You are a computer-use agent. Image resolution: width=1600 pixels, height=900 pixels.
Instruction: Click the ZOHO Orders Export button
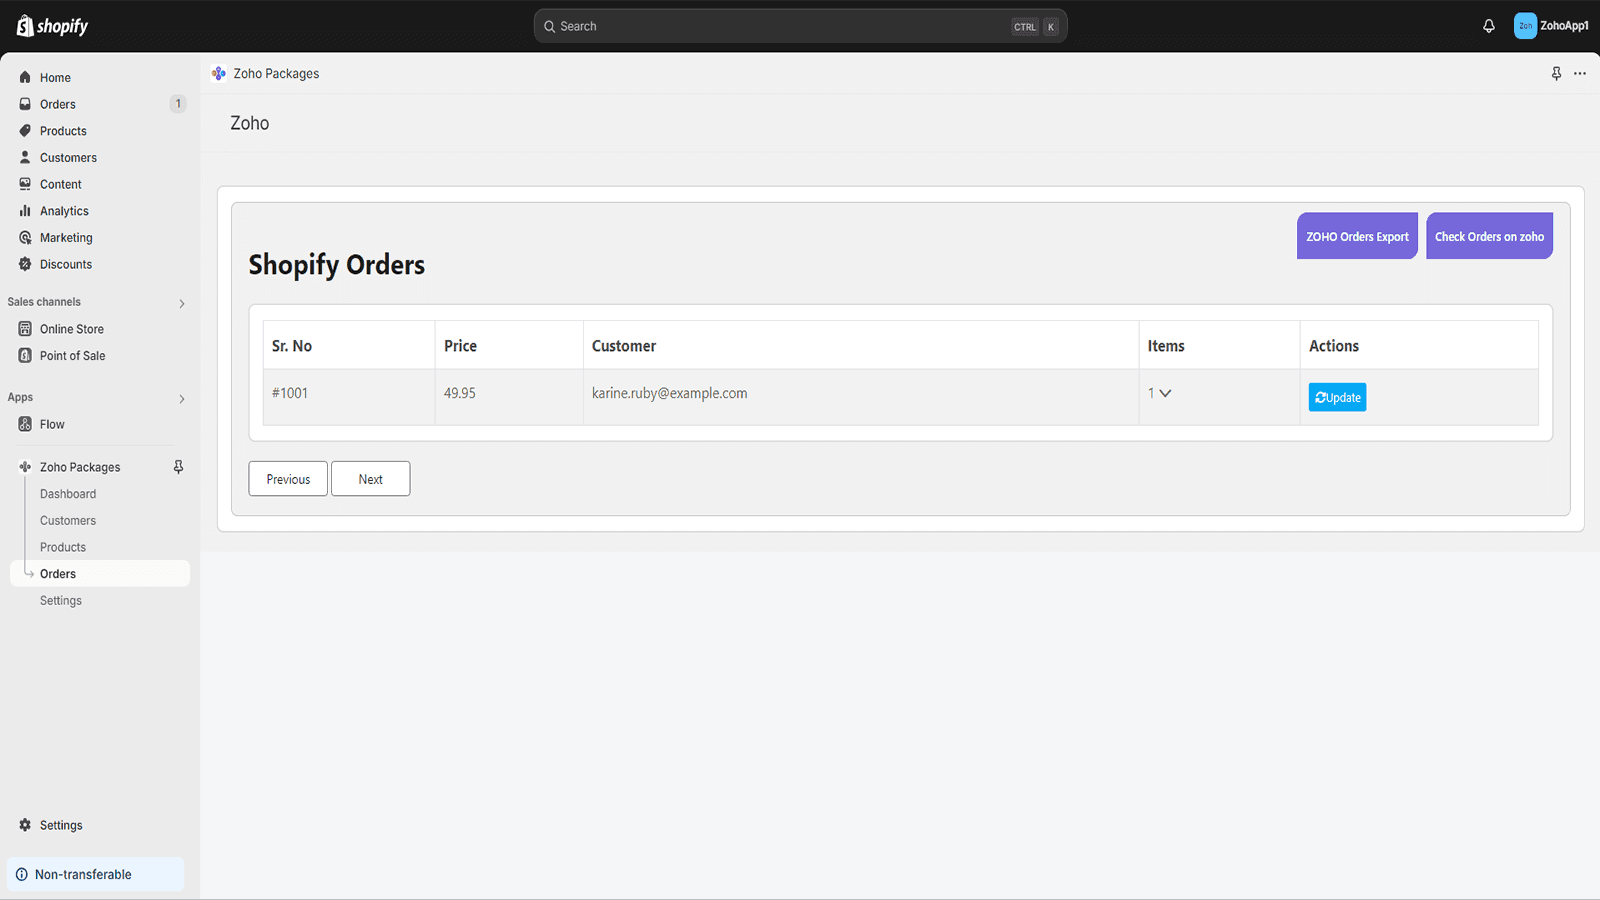tap(1356, 236)
